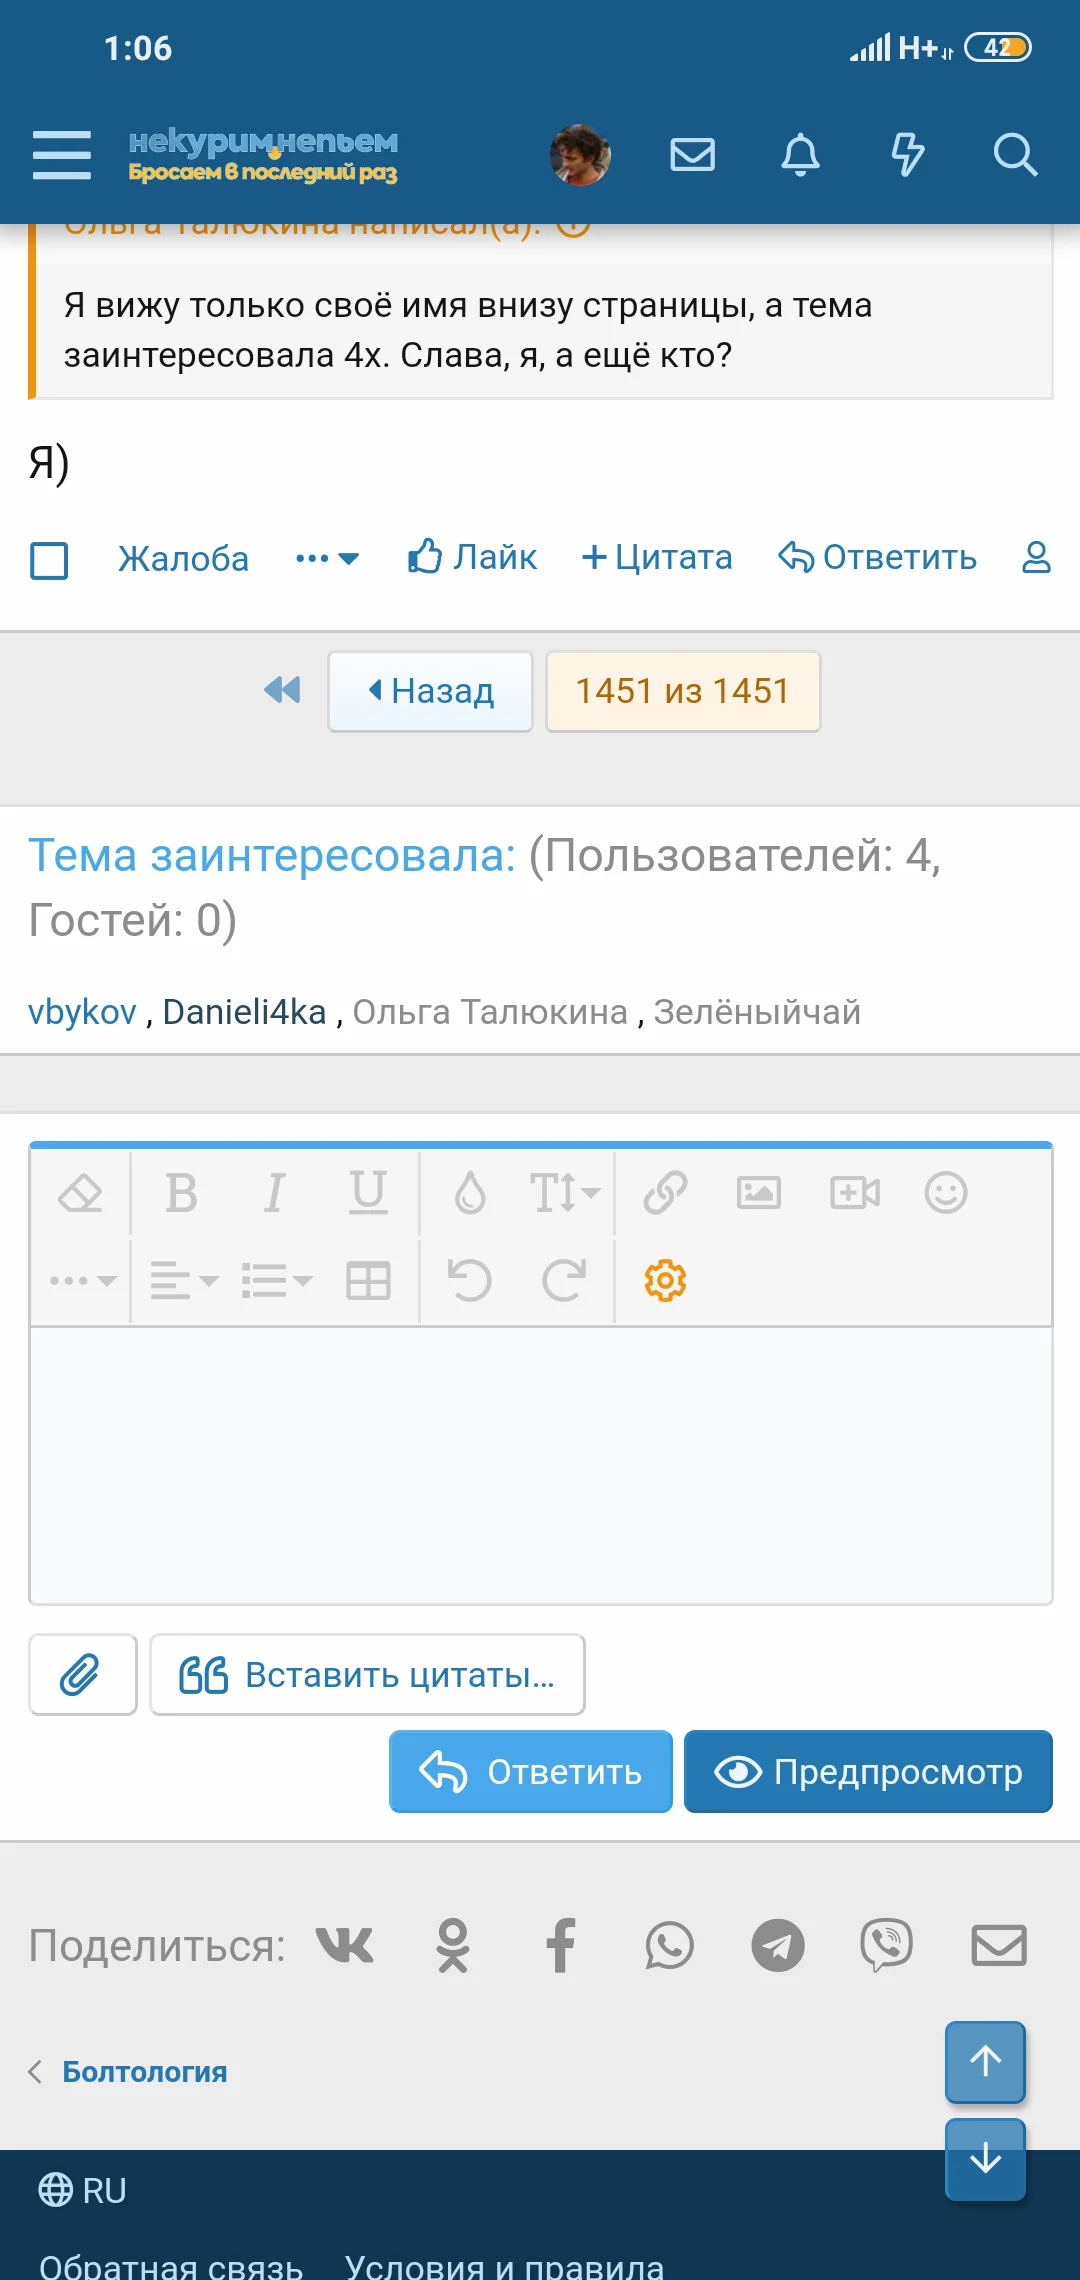The height and width of the screenshot is (2280, 1080).
Task: Open the hamburger navigation menu
Action: point(62,155)
